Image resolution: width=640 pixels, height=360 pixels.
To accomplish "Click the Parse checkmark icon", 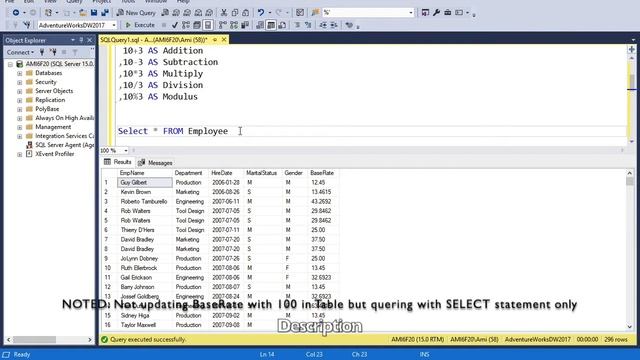I will click(x=175, y=25).
